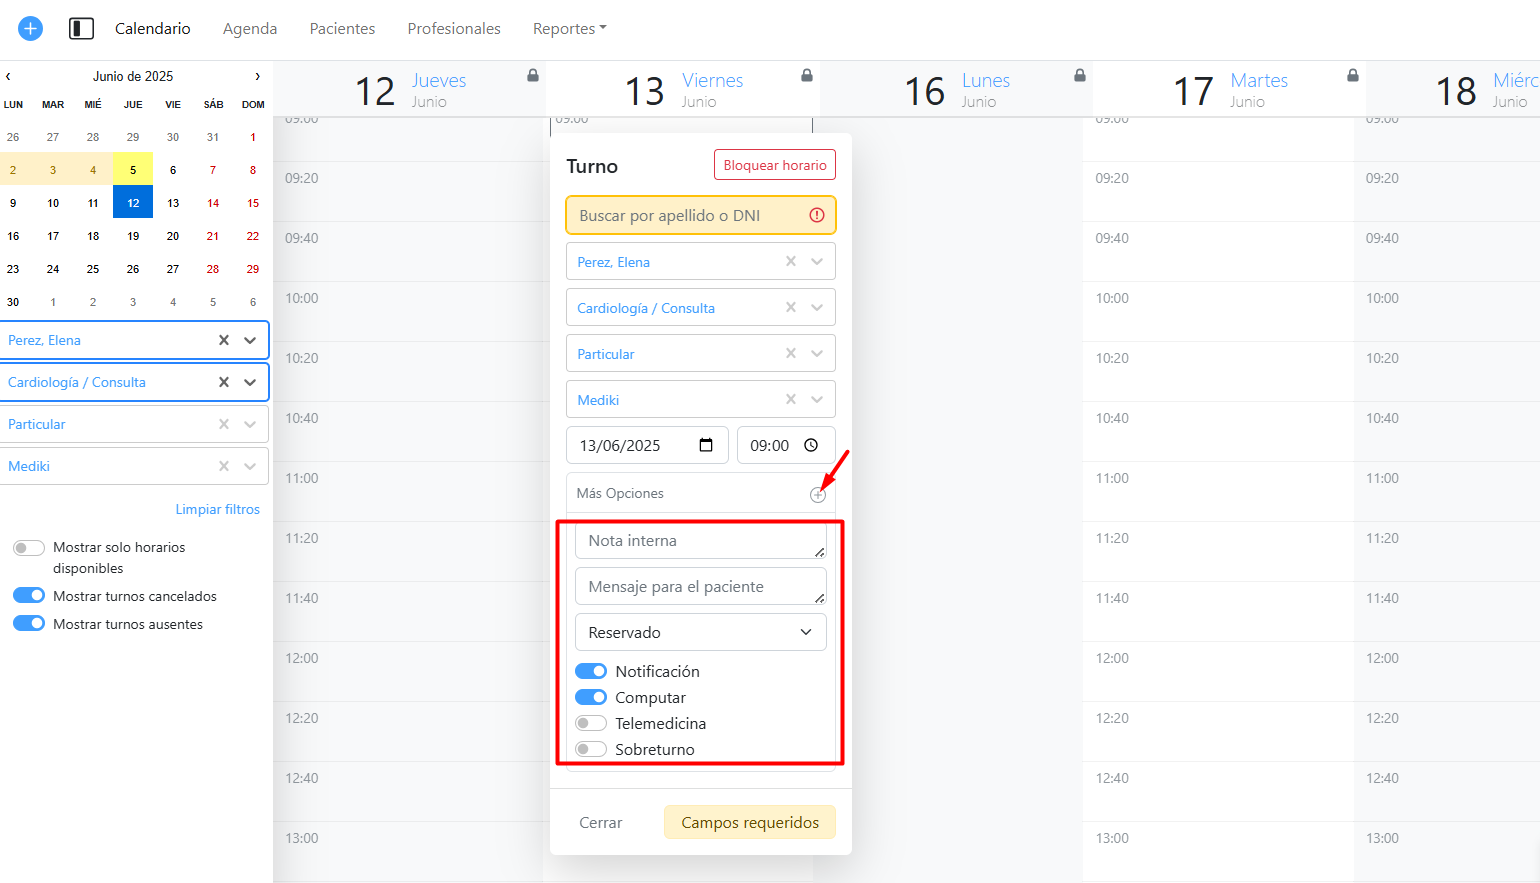Toggle the sidebar panel icon
The width and height of the screenshot is (1540, 883).
point(81,29)
